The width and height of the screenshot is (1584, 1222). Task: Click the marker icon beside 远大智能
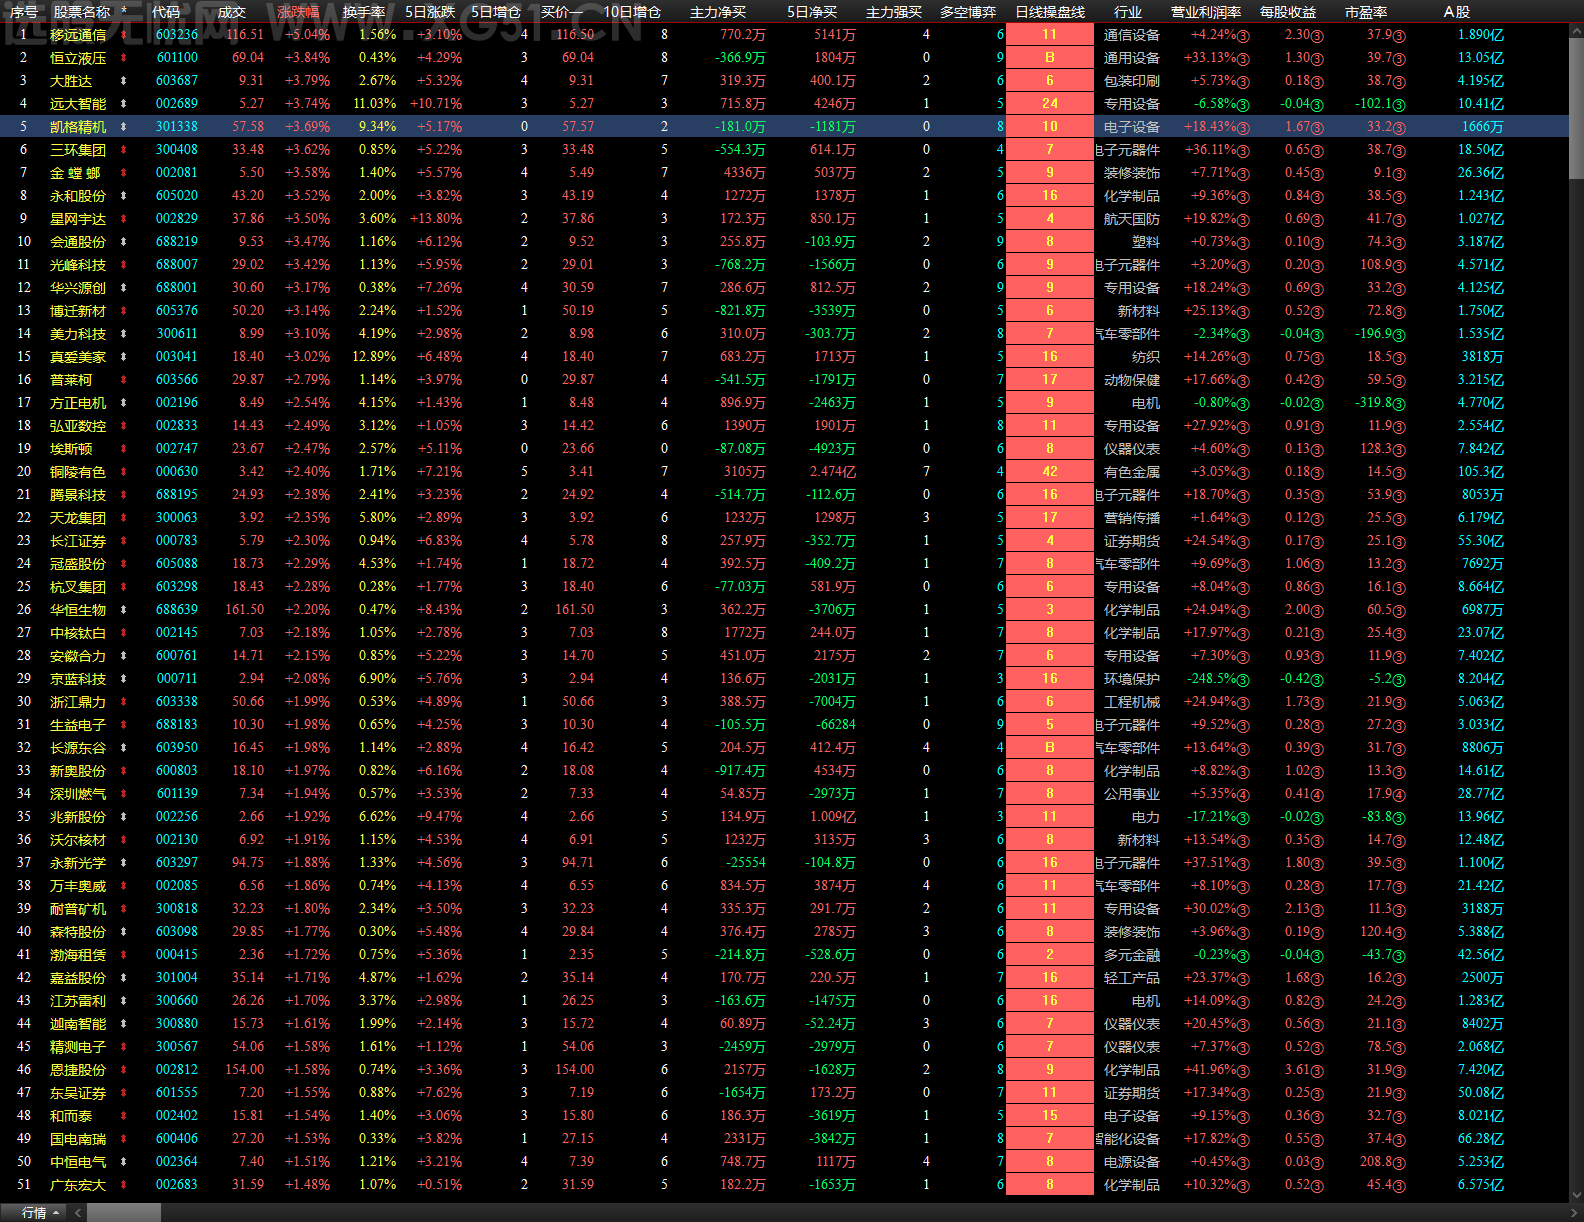124,104
